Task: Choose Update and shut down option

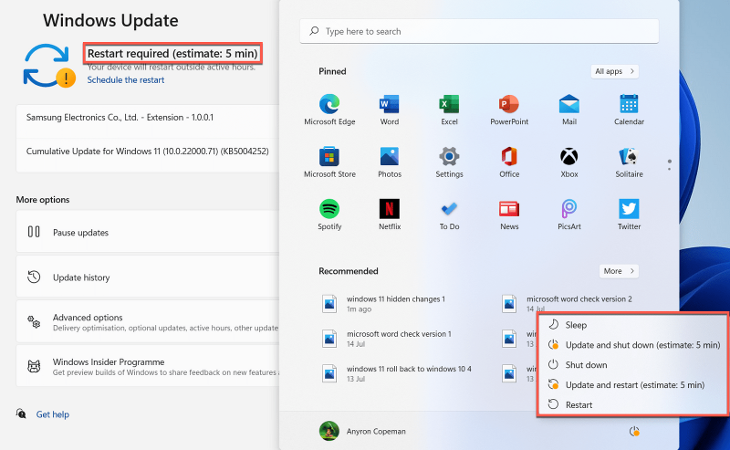Action: point(633,345)
